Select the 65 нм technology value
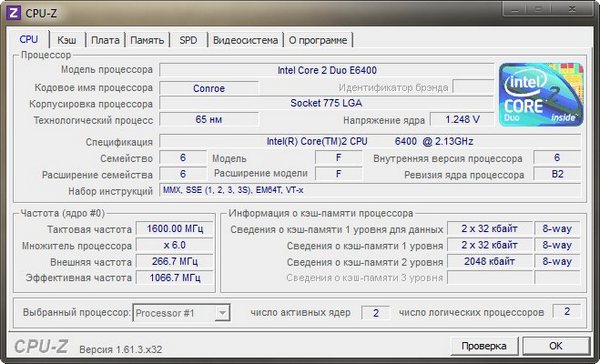The height and width of the screenshot is (364, 600). tap(209, 119)
